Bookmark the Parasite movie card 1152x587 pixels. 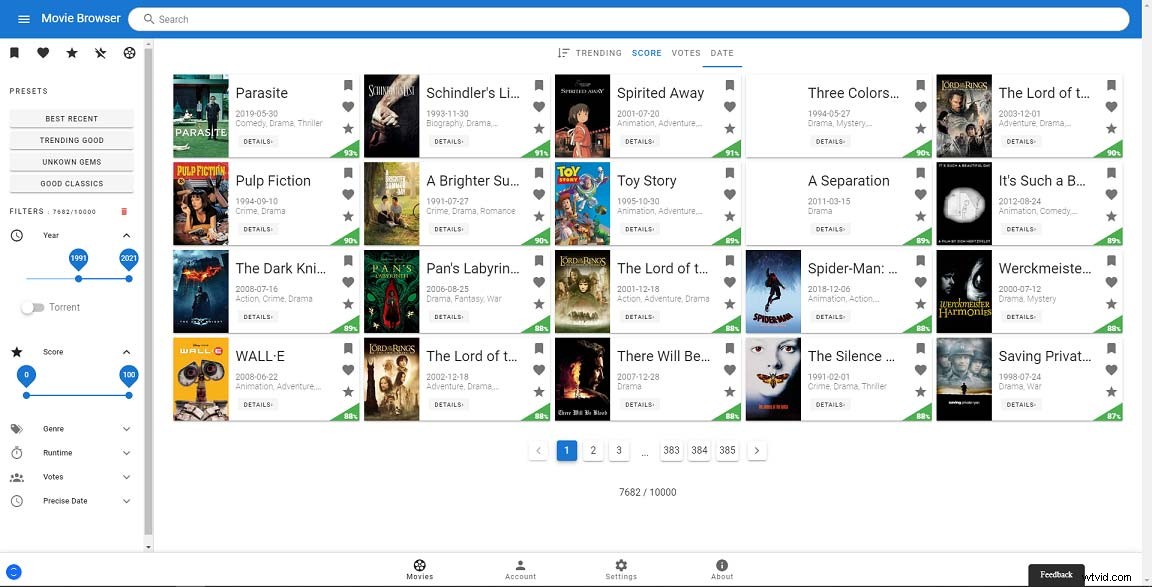348,86
